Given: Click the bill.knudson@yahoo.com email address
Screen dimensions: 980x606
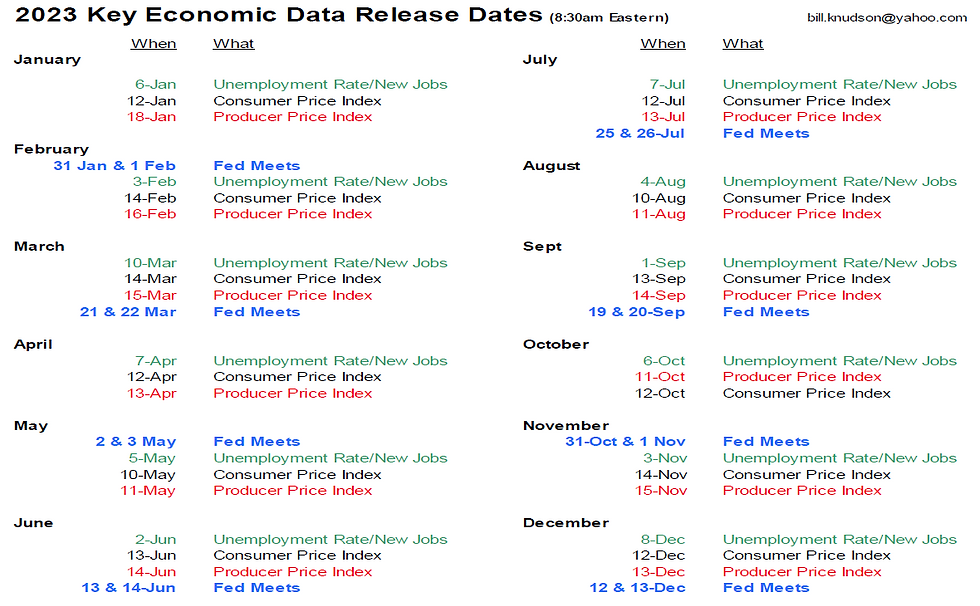Looking at the screenshot, I should (x=887, y=18).
